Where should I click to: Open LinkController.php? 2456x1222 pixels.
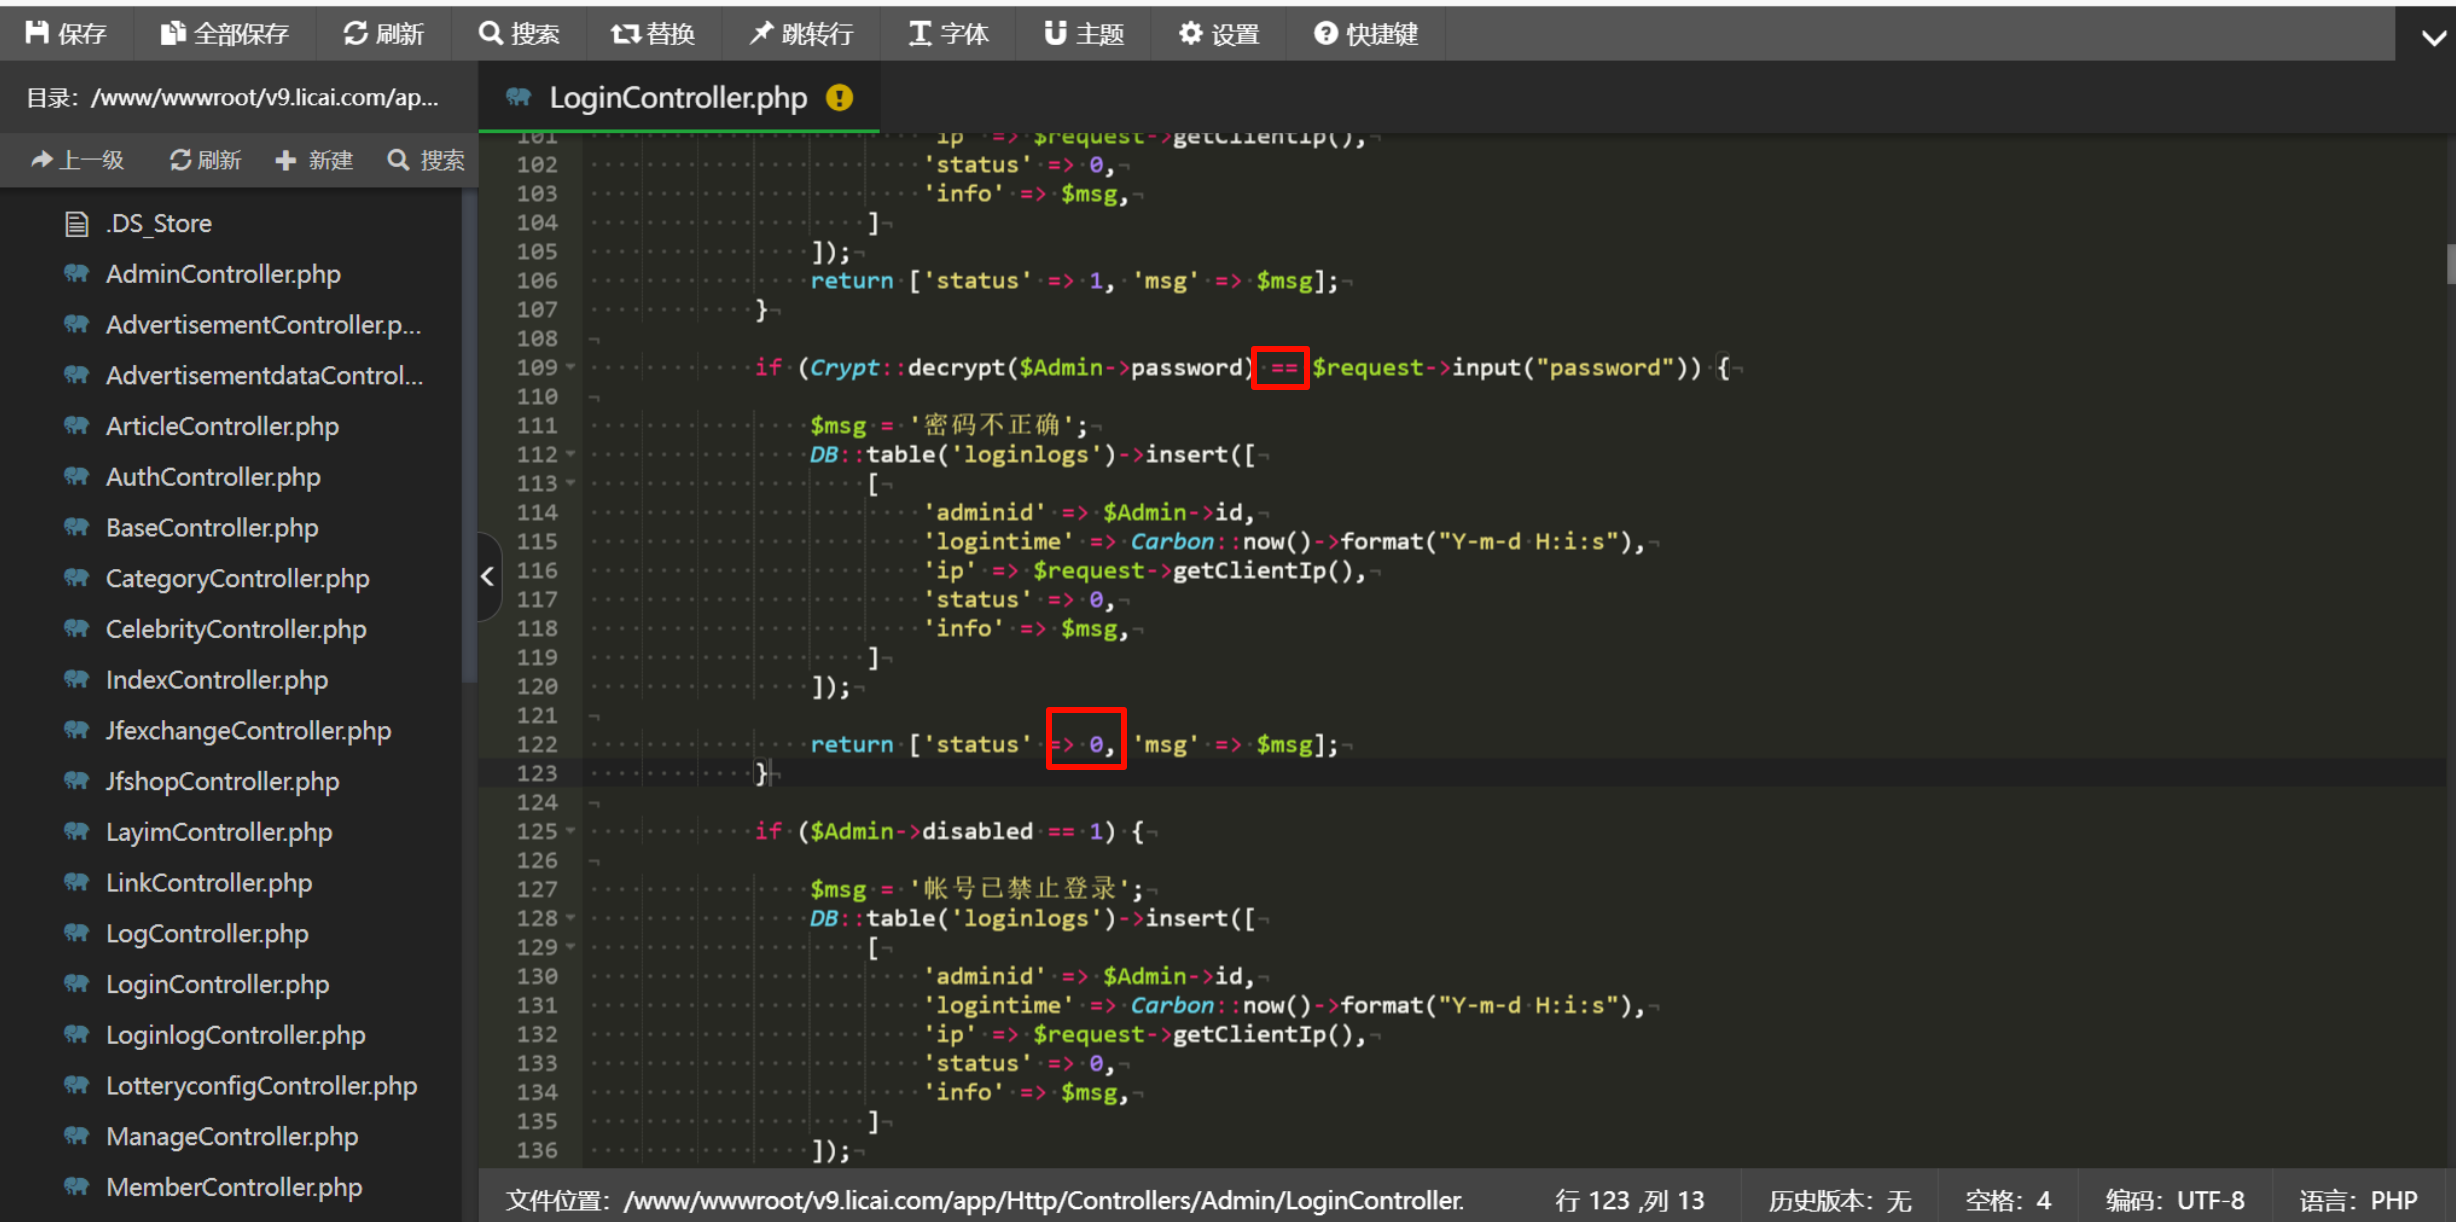pyautogui.click(x=209, y=883)
